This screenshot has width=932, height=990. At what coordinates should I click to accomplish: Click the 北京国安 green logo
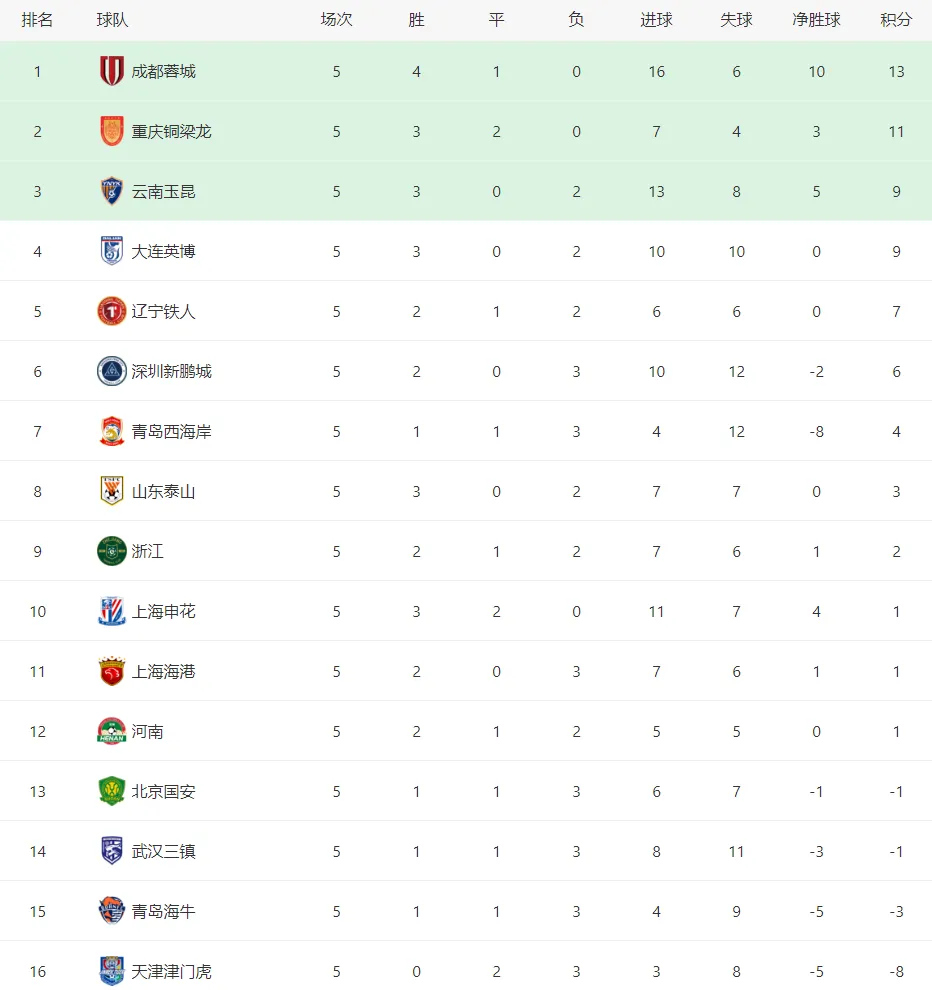pyautogui.click(x=112, y=791)
